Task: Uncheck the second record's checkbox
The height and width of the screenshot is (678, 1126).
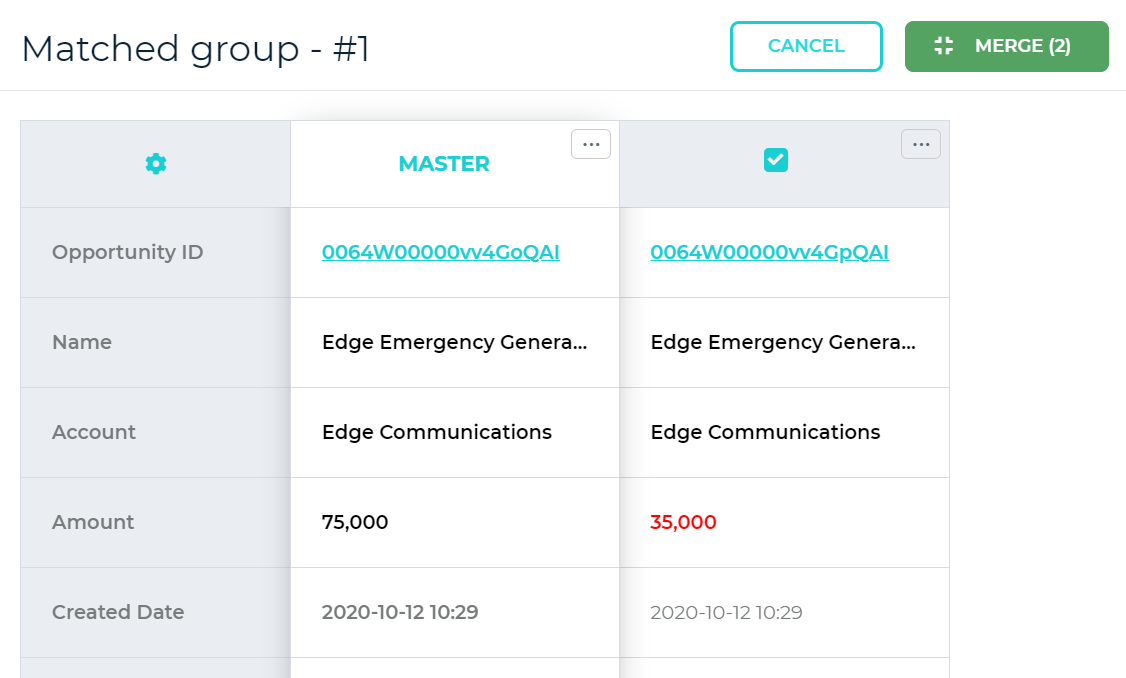Action: [776, 160]
